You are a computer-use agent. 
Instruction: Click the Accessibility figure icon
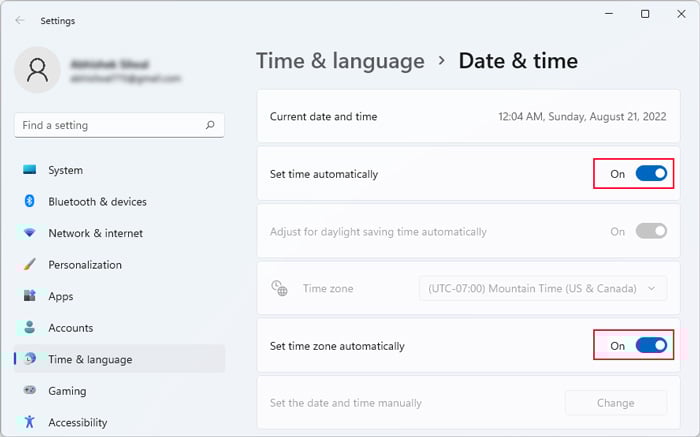click(29, 422)
